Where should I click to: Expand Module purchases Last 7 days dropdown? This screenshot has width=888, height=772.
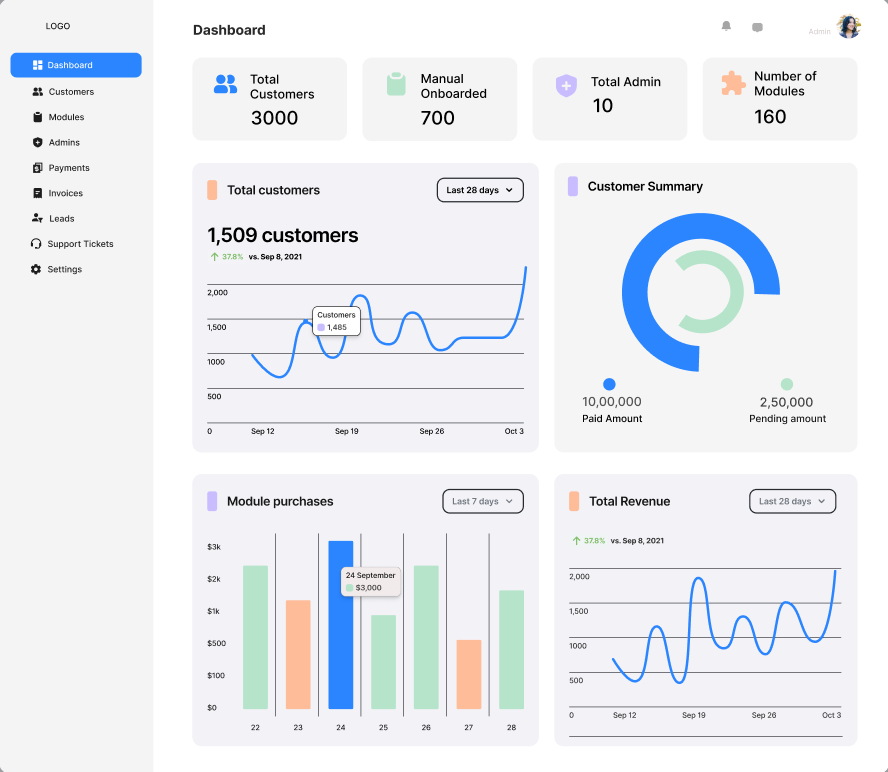pyautogui.click(x=483, y=501)
